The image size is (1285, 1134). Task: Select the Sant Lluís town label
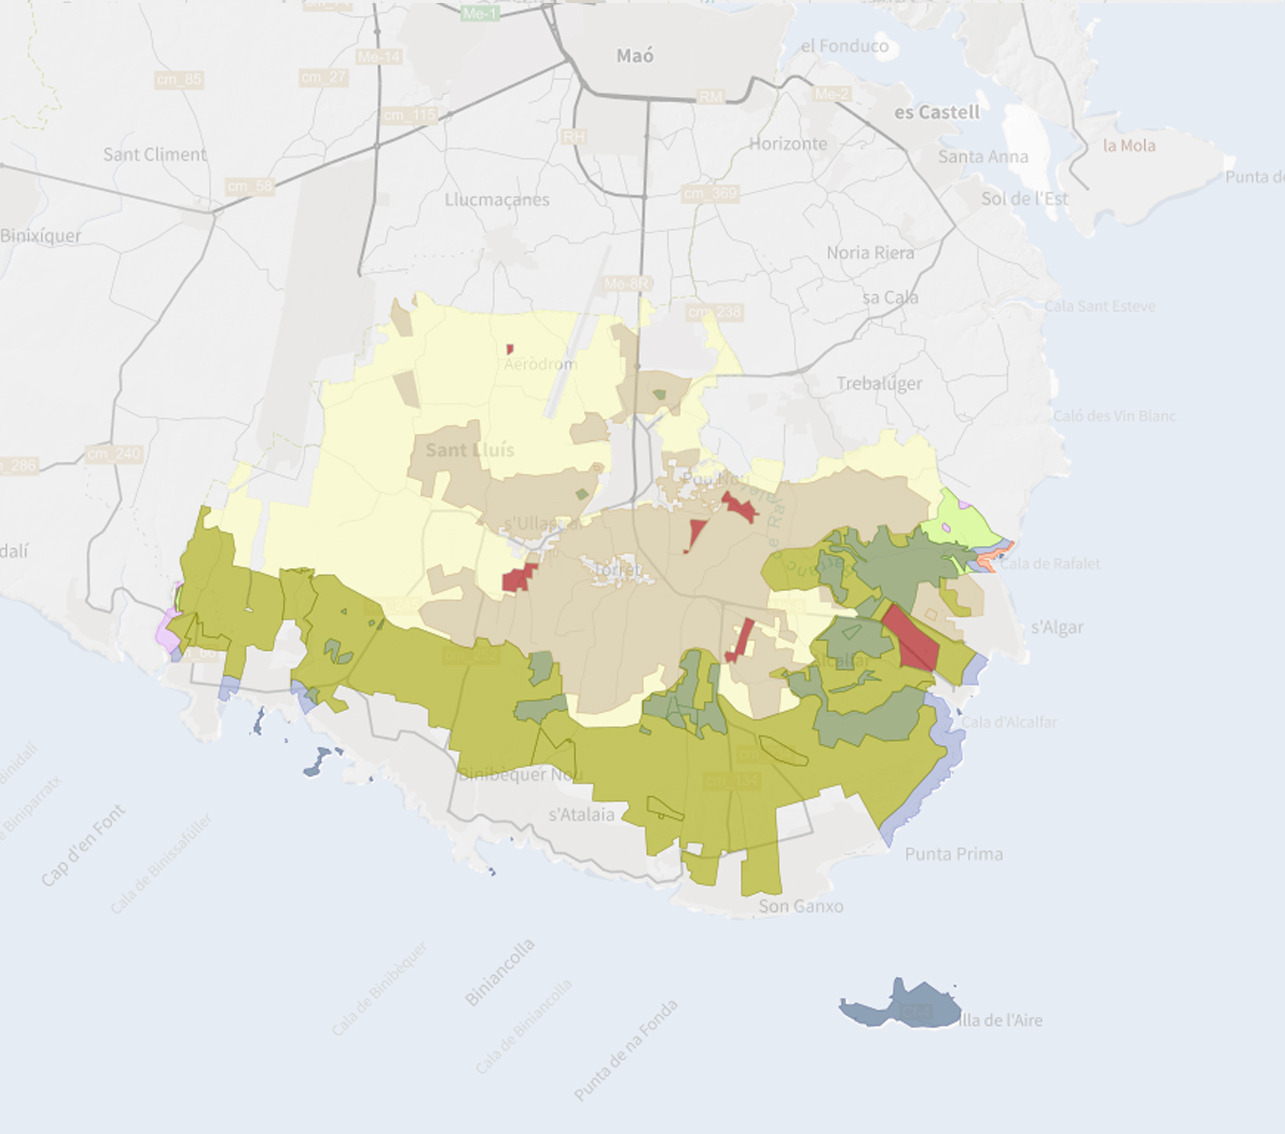click(x=469, y=450)
